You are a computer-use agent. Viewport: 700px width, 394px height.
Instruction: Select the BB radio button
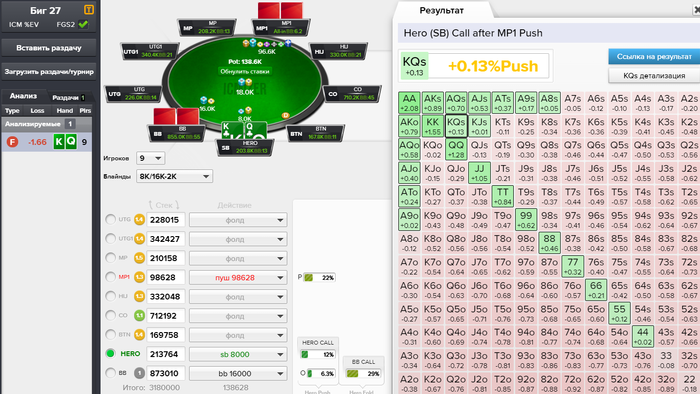click(x=110, y=373)
